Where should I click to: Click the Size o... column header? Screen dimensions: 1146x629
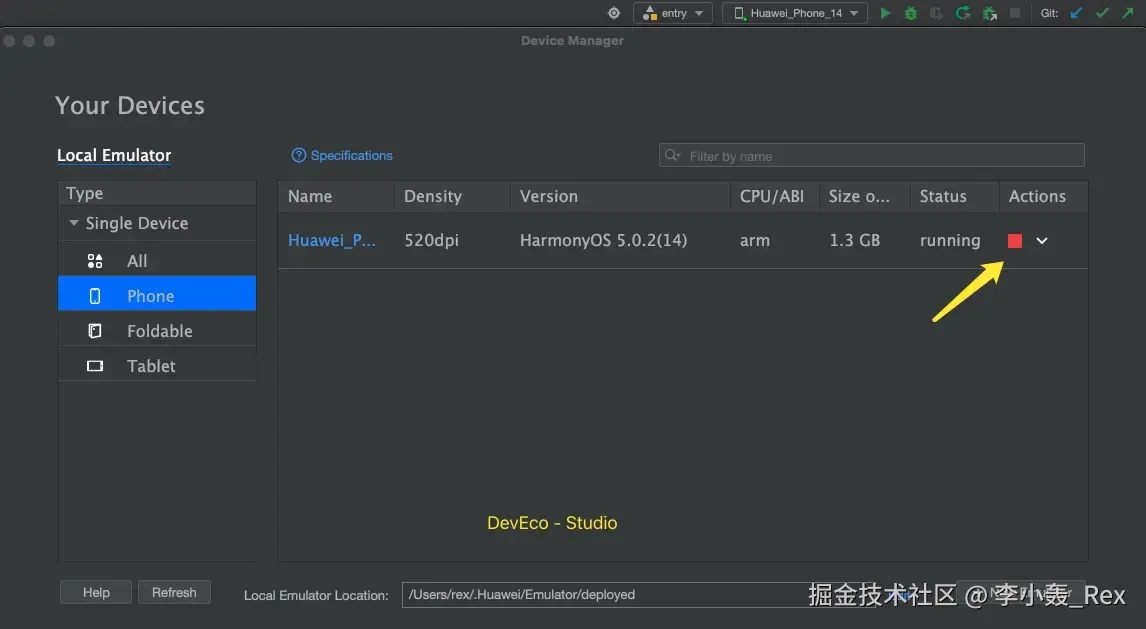point(865,197)
